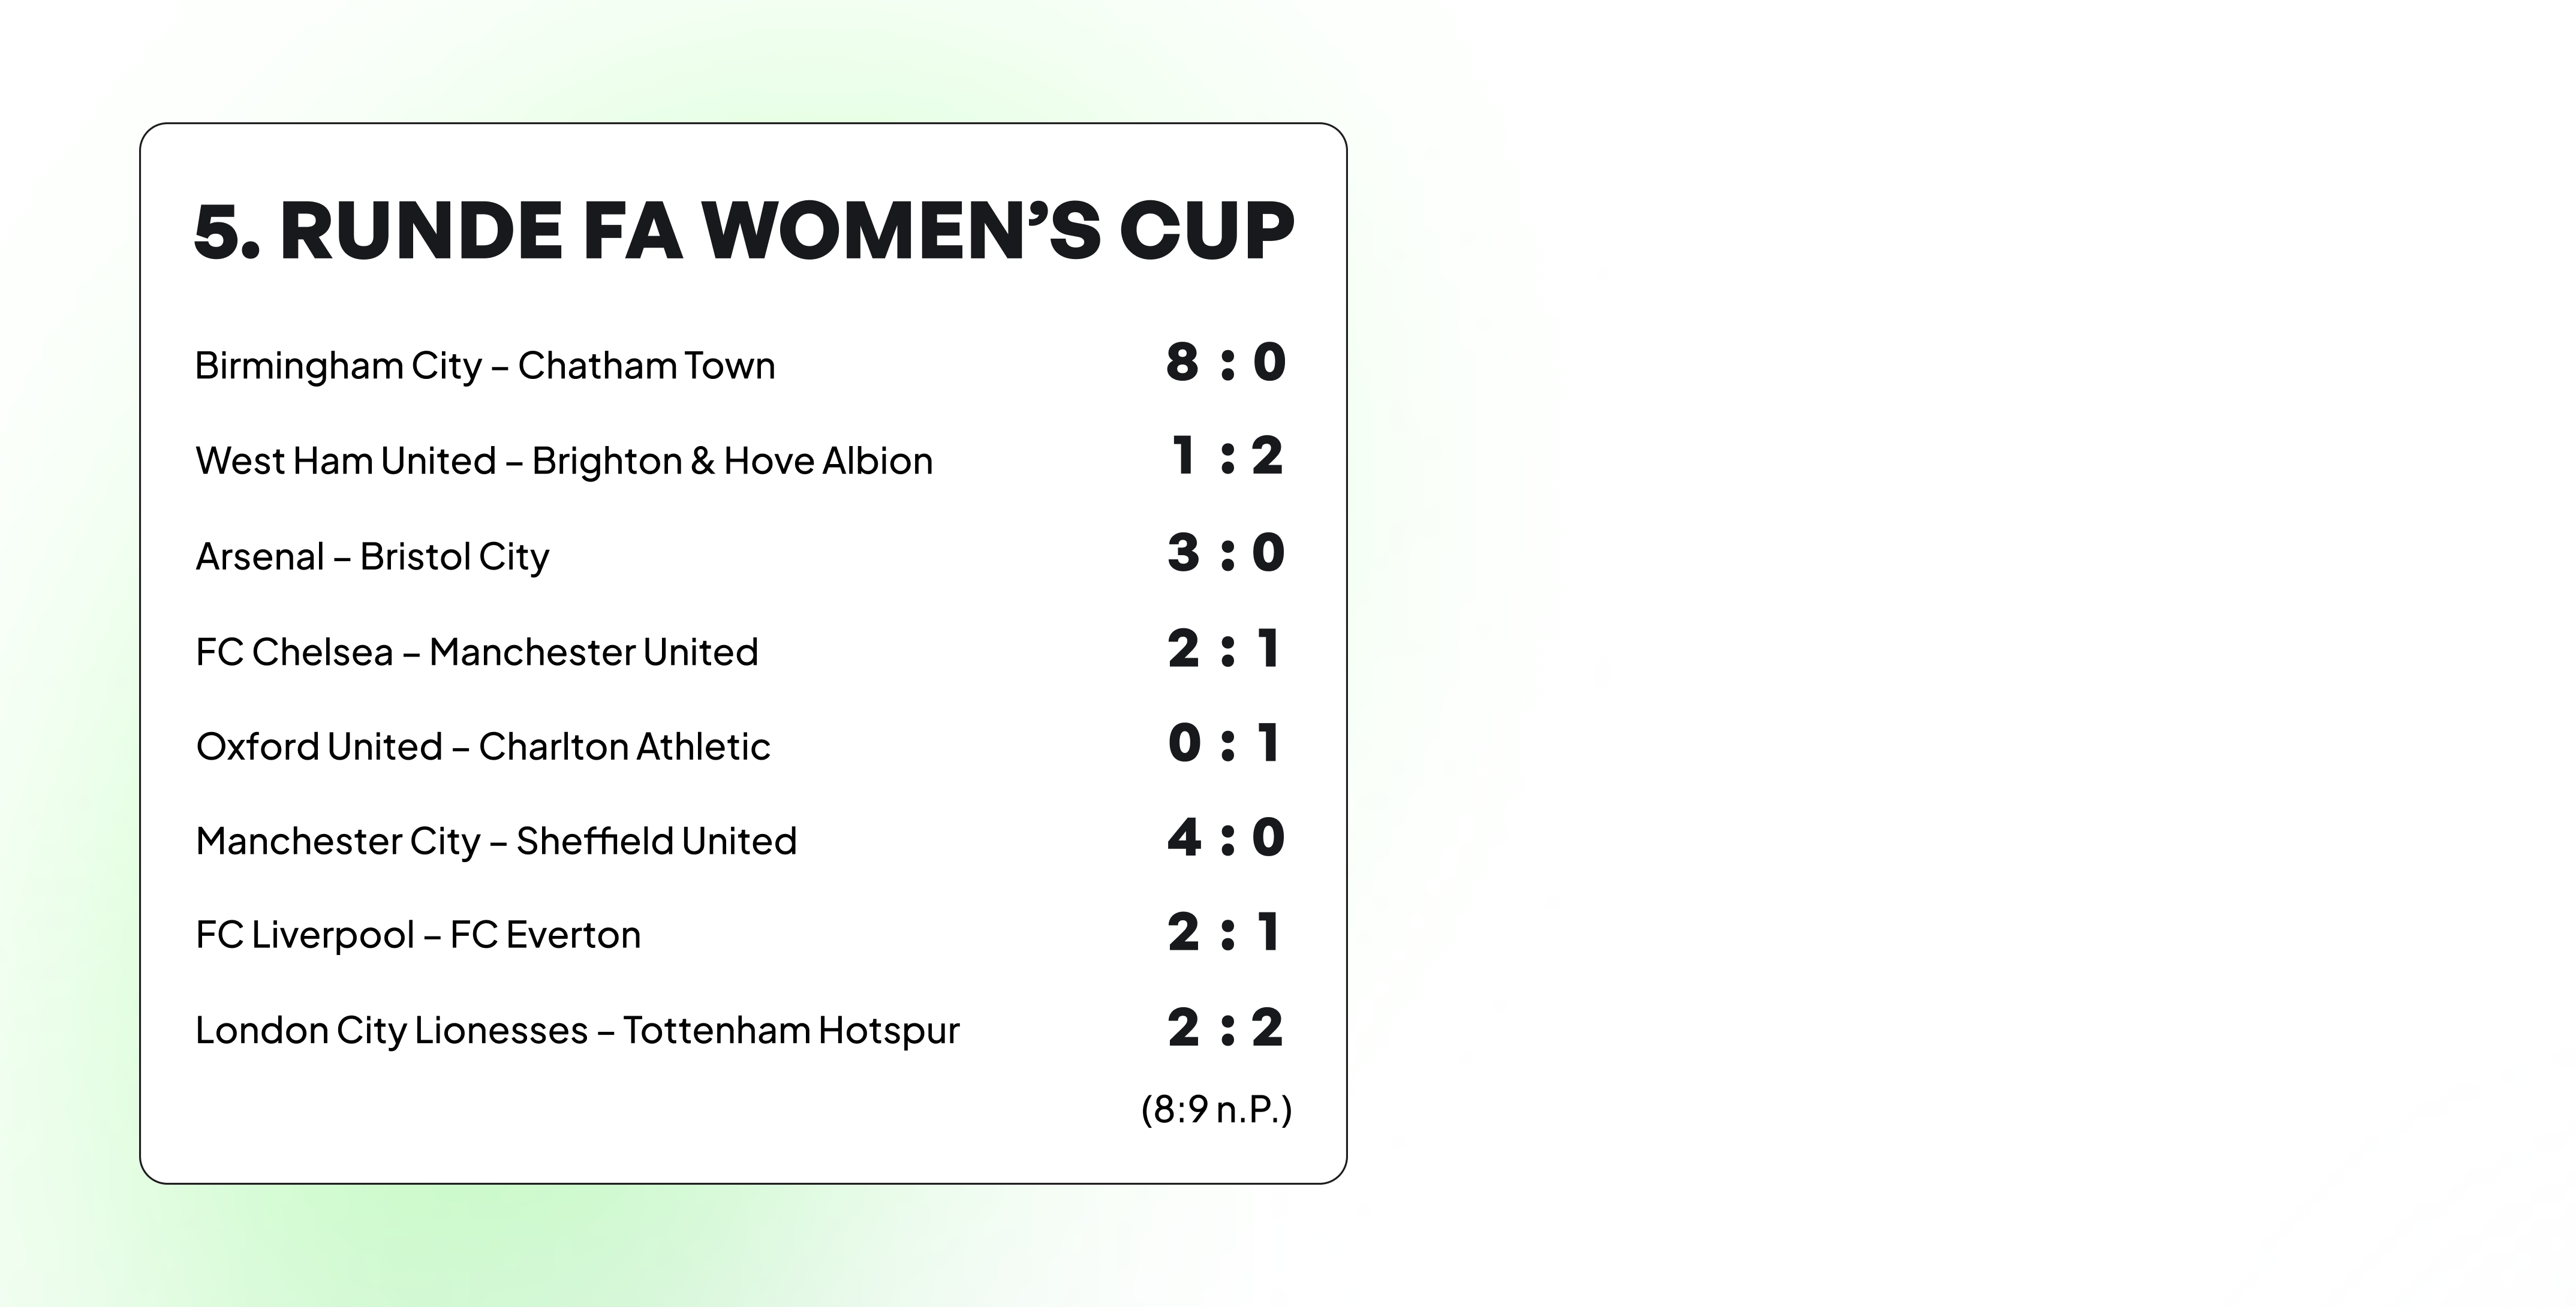Click the 2 : 1 score beside Liverpool
Viewport: 2576px width, 1307px height.
pyautogui.click(x=1225, y=932)
